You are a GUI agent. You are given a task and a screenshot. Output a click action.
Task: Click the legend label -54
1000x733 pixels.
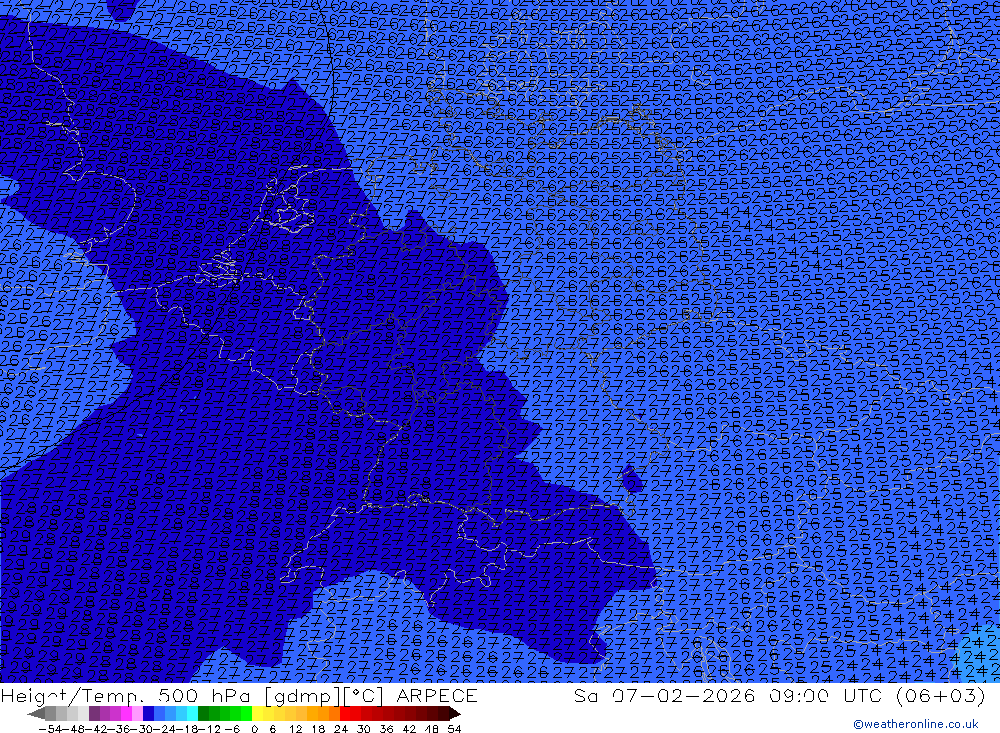point(50,729)
